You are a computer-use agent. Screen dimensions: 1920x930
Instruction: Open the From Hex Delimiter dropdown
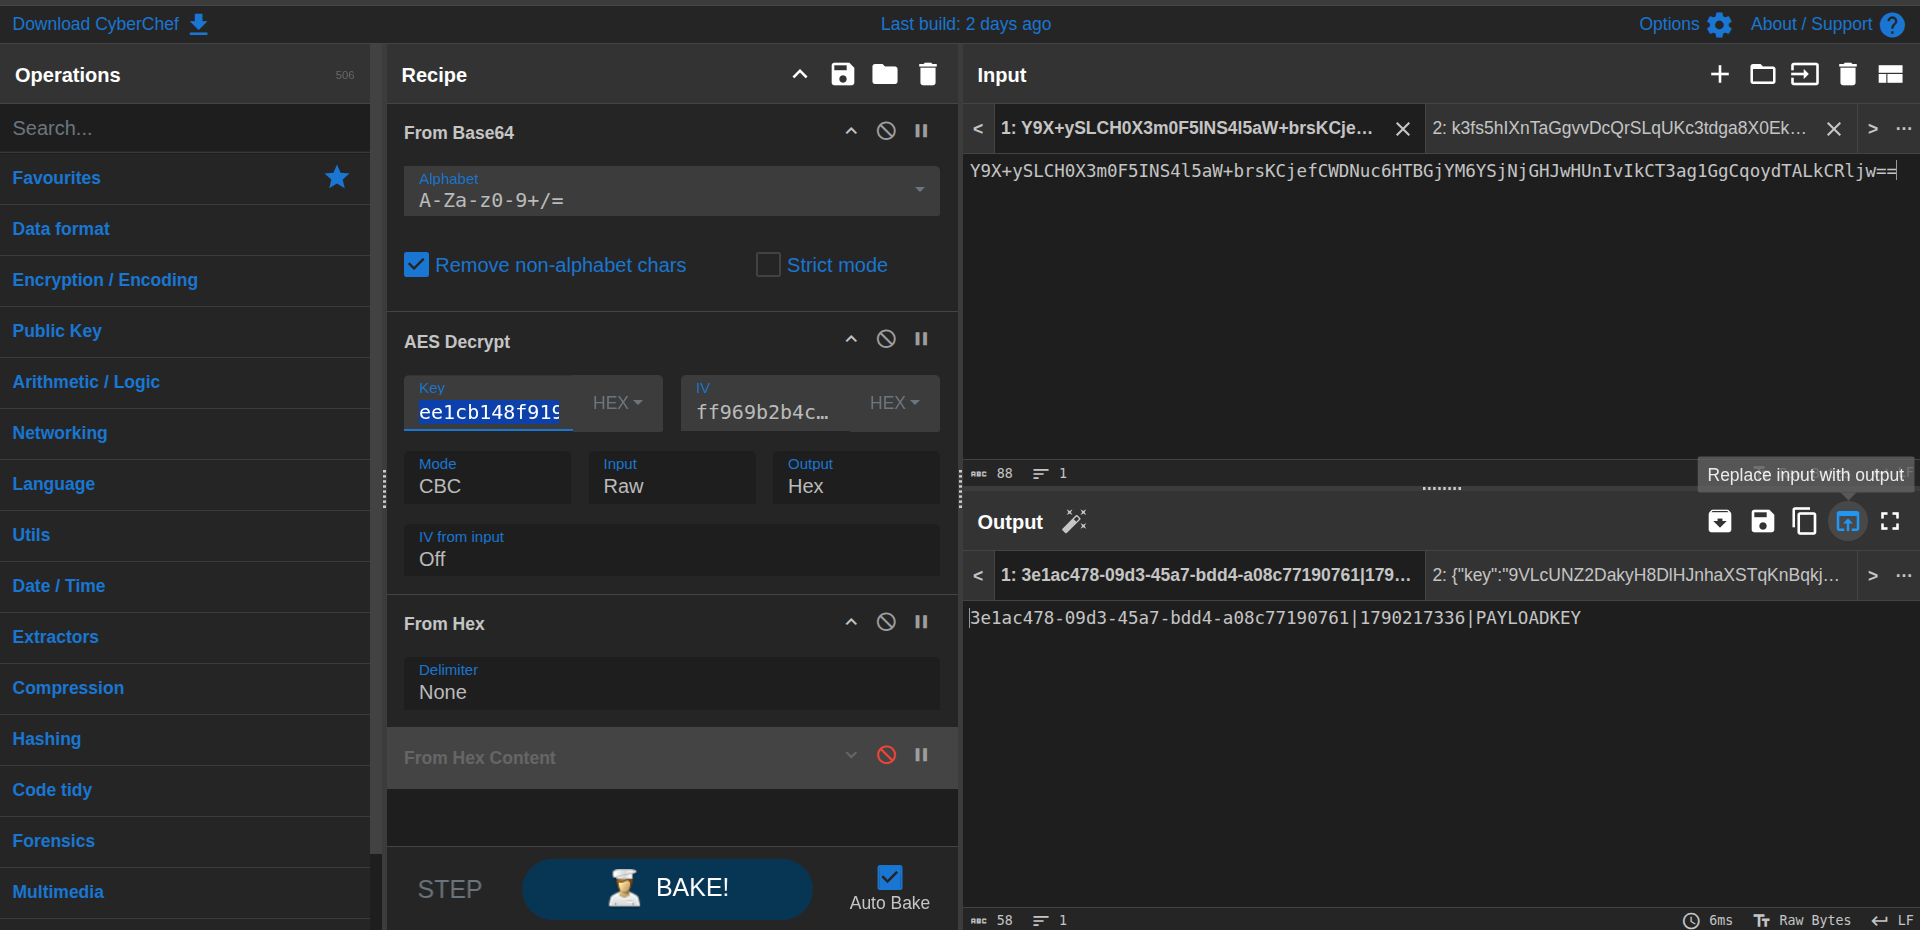pos(672,683)
